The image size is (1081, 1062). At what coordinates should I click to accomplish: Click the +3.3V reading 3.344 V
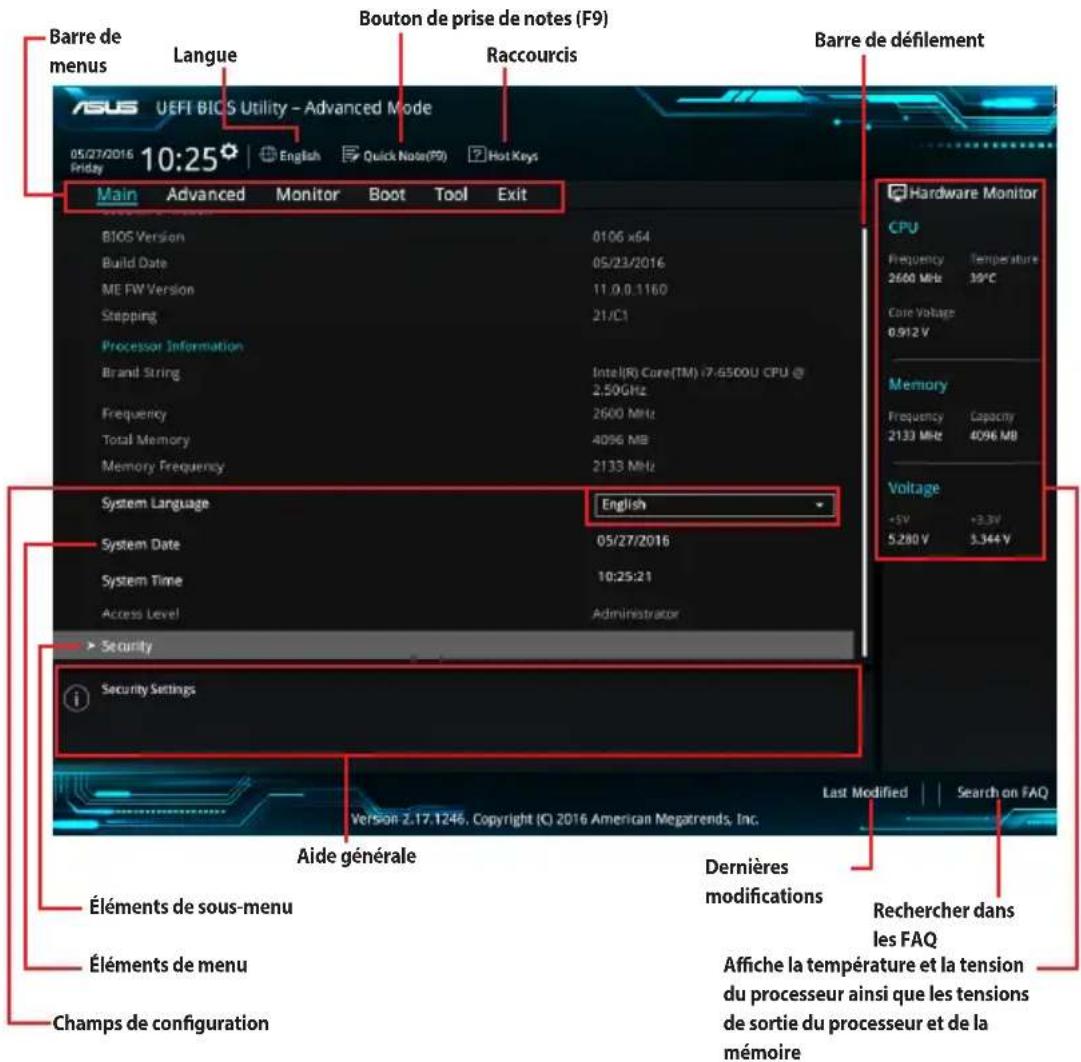click(991, 539)
